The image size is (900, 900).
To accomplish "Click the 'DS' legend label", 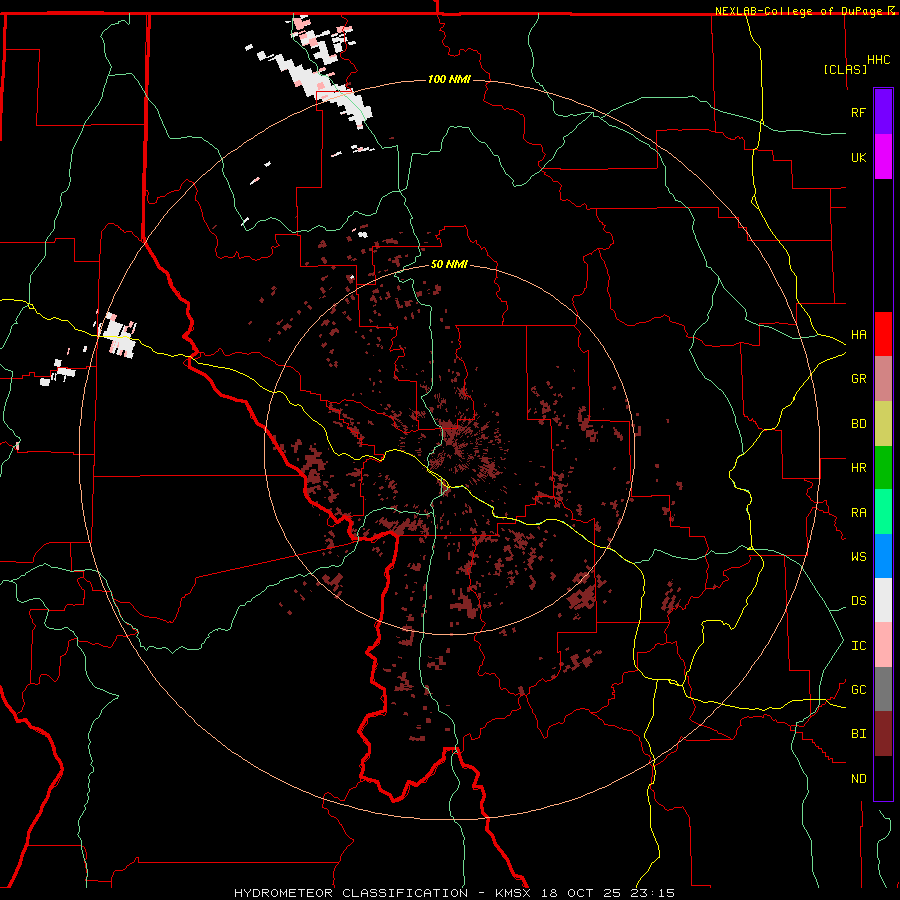I will (x=858, y=601).
